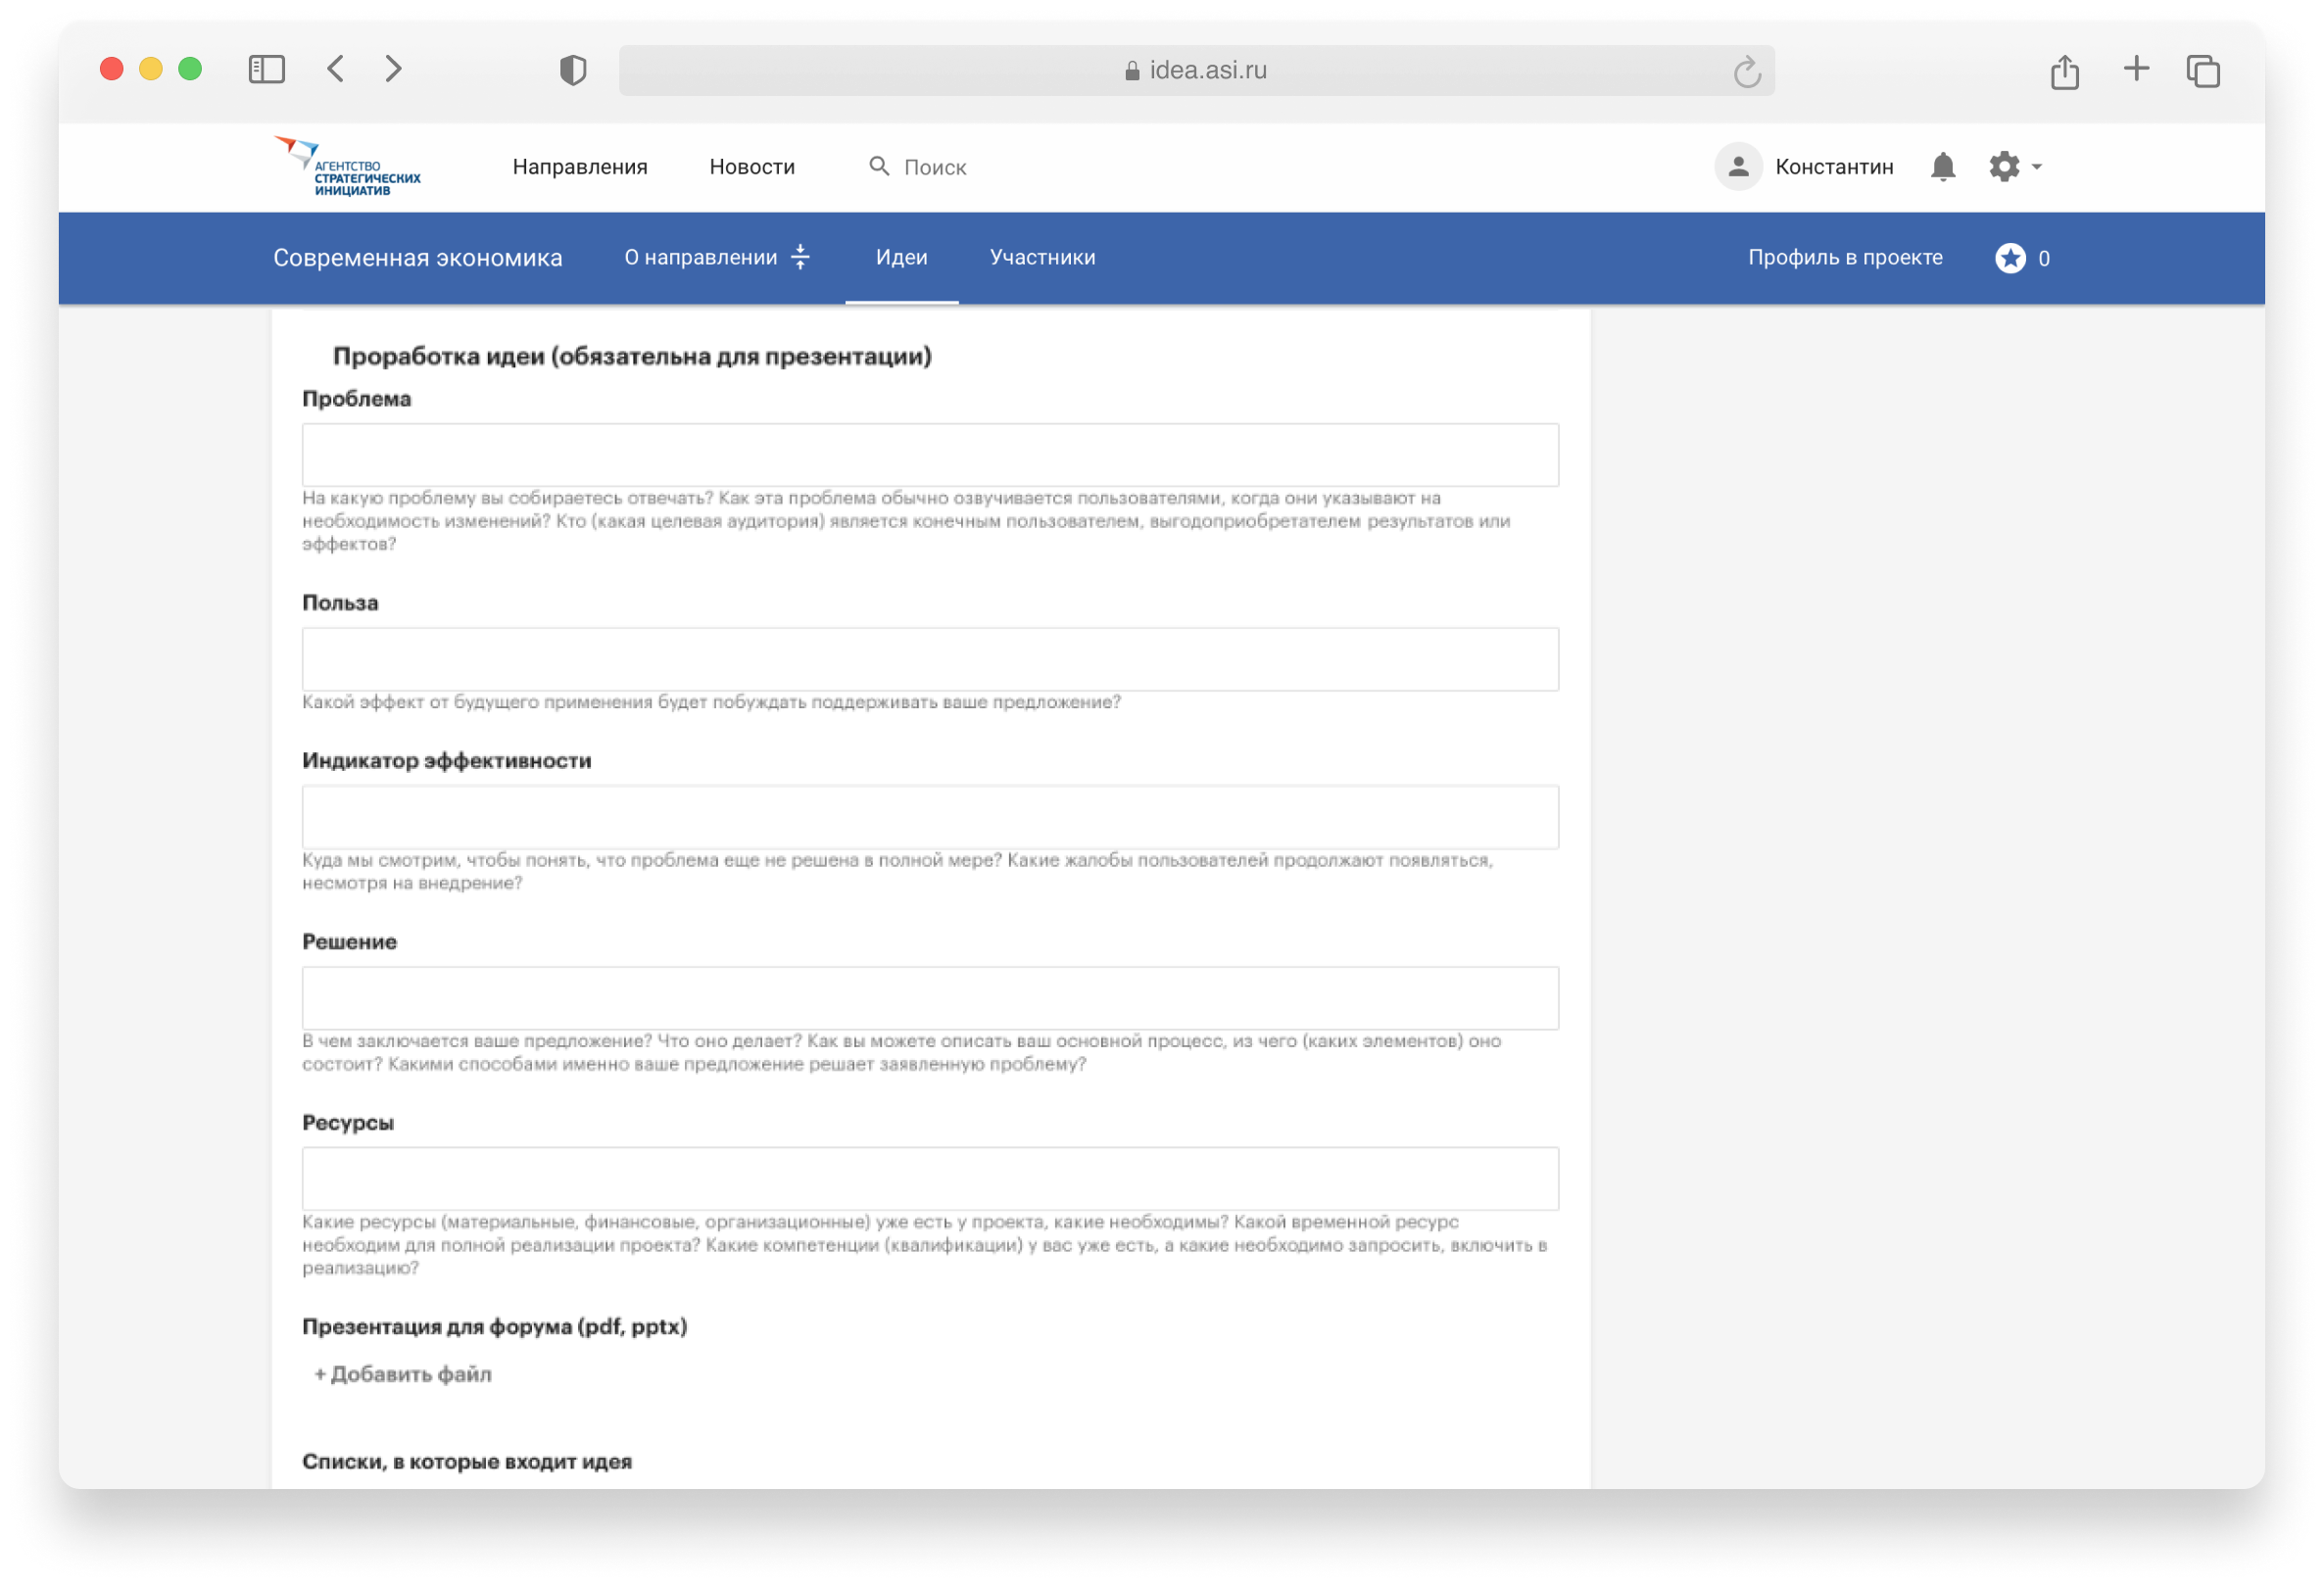Click into the Проблема text field

pyautogui.click(x=929, y=455)
